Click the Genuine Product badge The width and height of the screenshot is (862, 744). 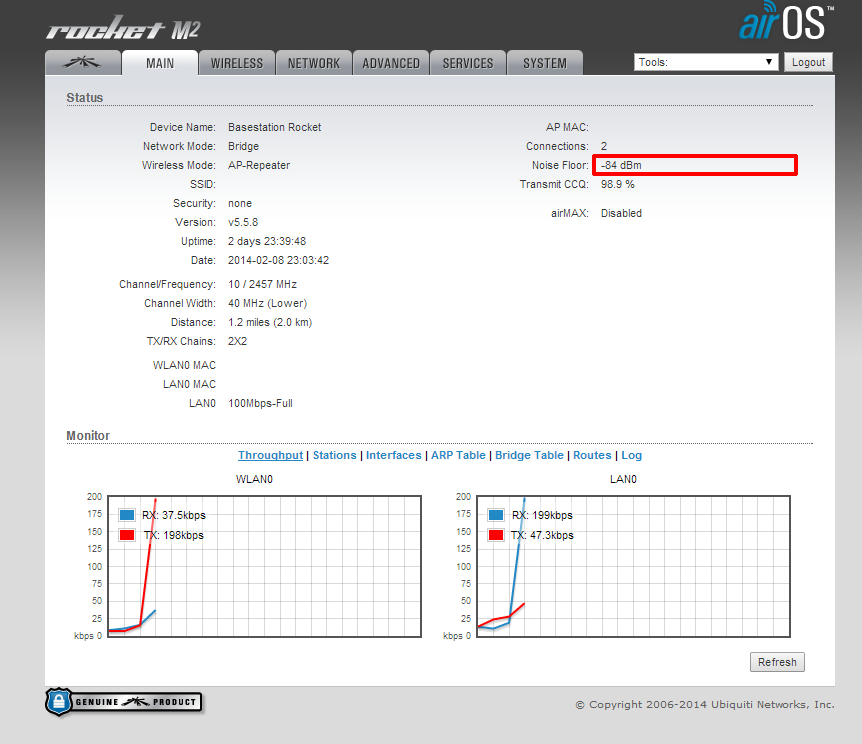(x=123, y=702)
